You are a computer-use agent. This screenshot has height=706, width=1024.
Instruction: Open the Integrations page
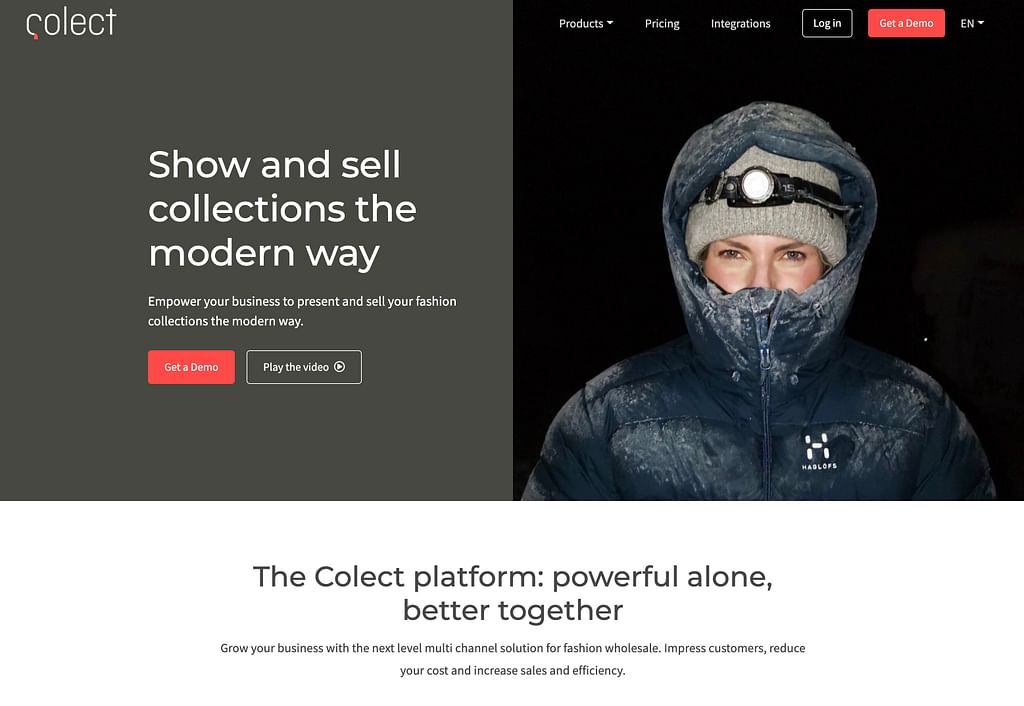pos(741,24)
